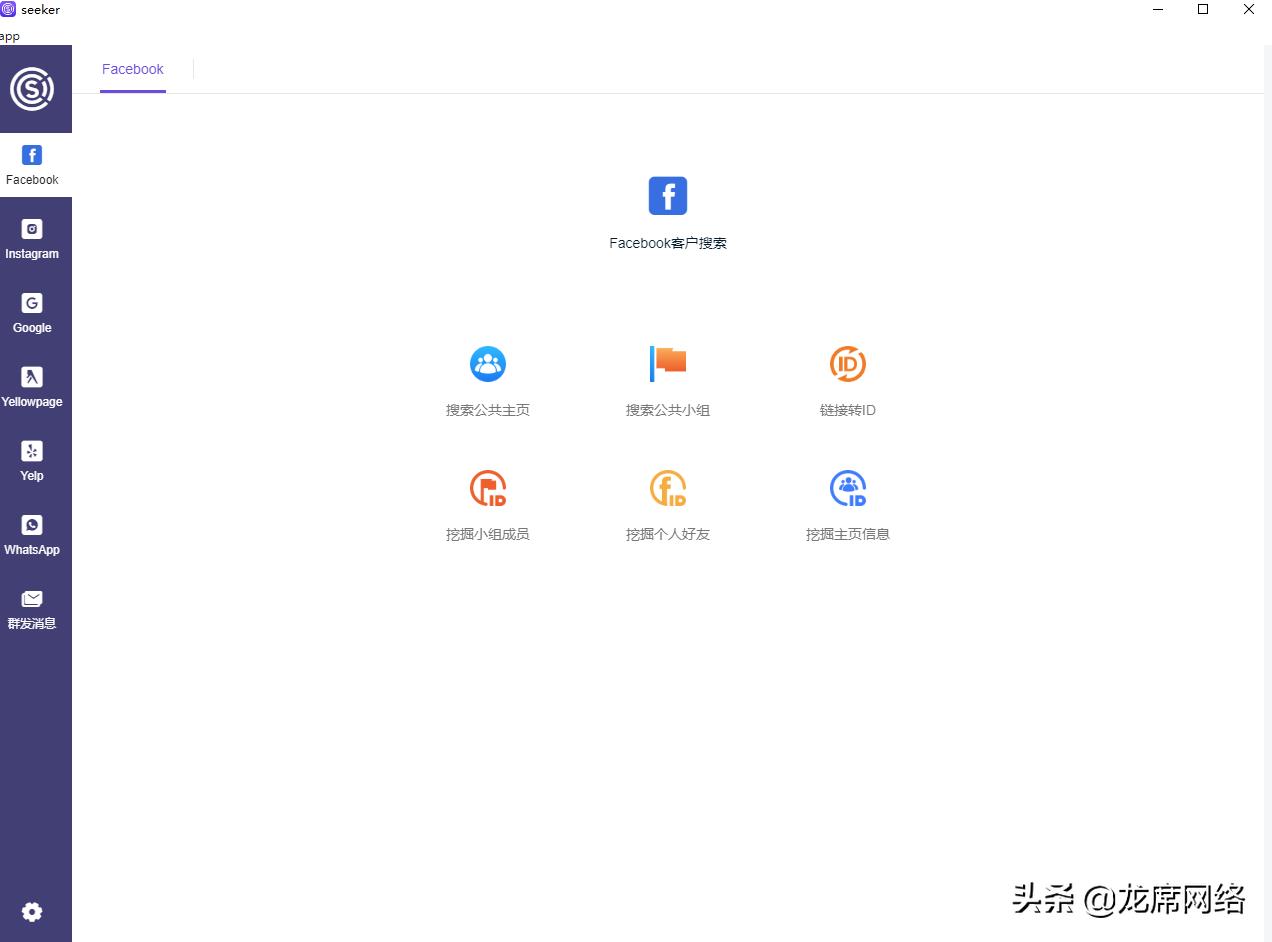This screenshot has height=942, width=1272.
Task: Open the 群发消息 mass messaging section
Action: tap(32, 609)
